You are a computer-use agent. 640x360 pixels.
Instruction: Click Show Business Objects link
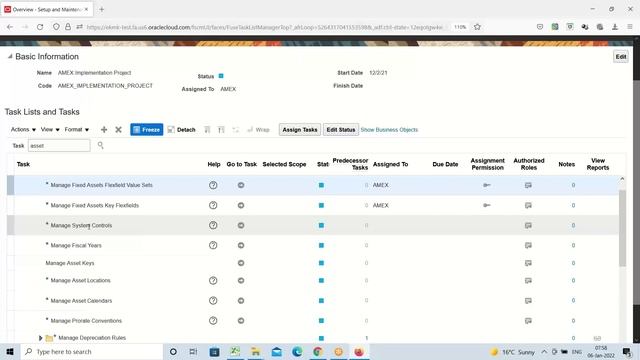pos(389,130)
